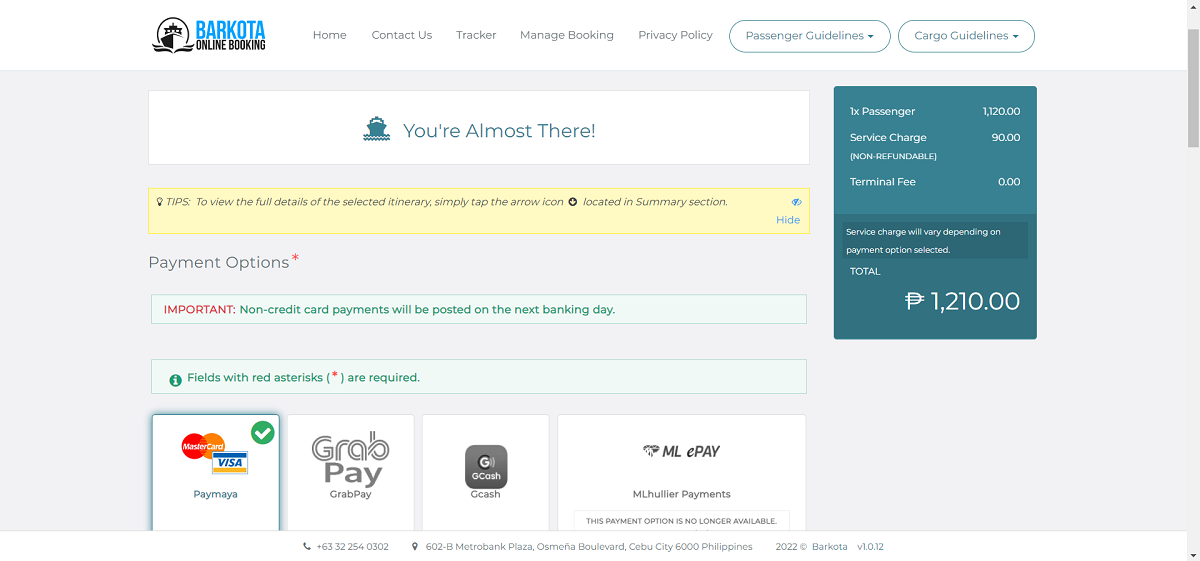The height and width of the screenshot is (561, 1200).
Task: Click the arrow icon in the tip text
Action: 573,201
